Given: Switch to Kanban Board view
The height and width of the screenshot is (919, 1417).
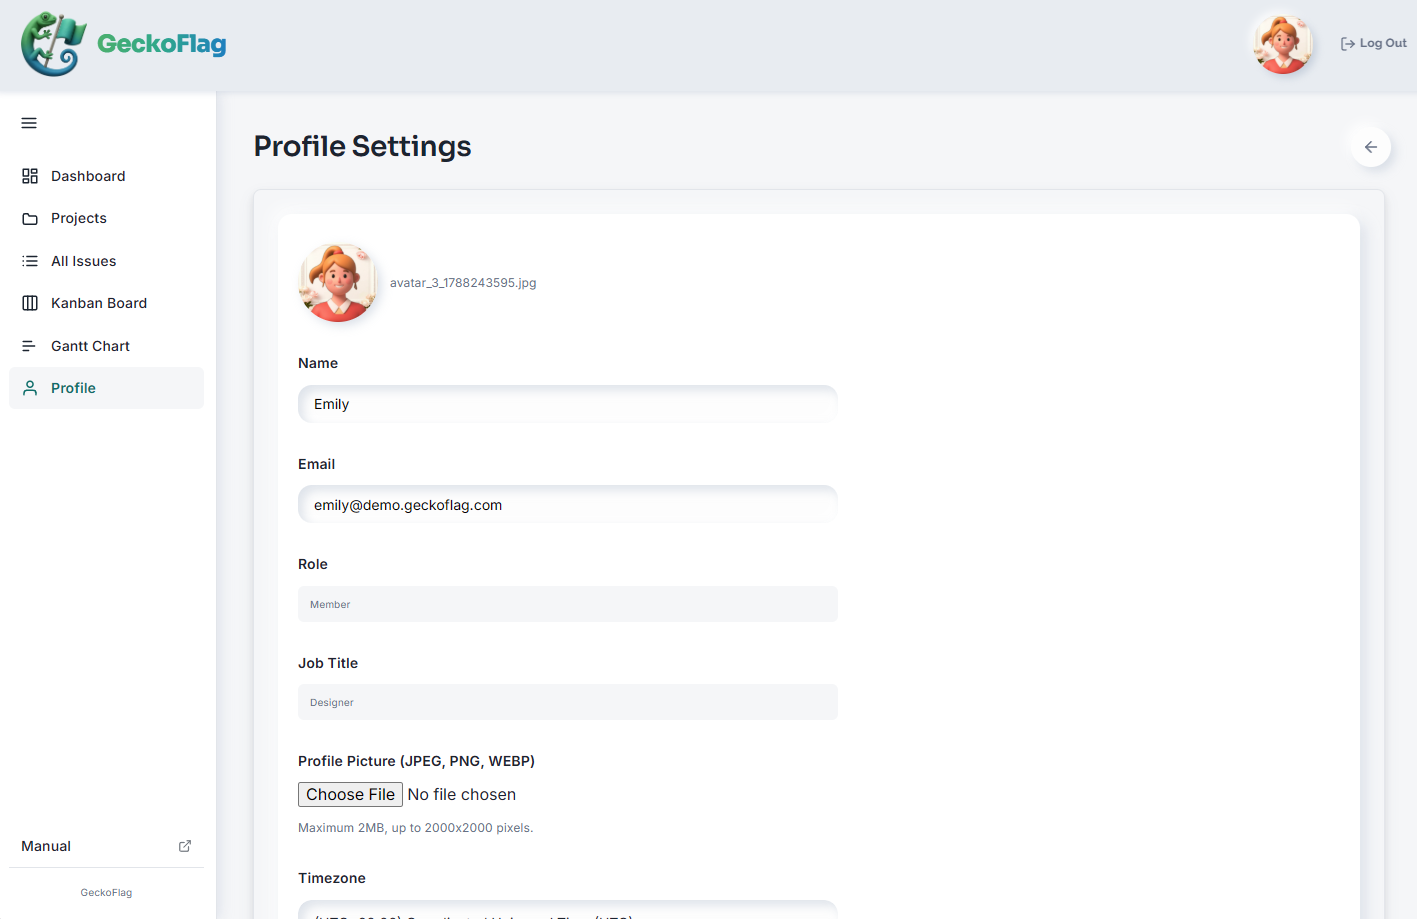Looking at the screenshot, I should coord(106,303).
